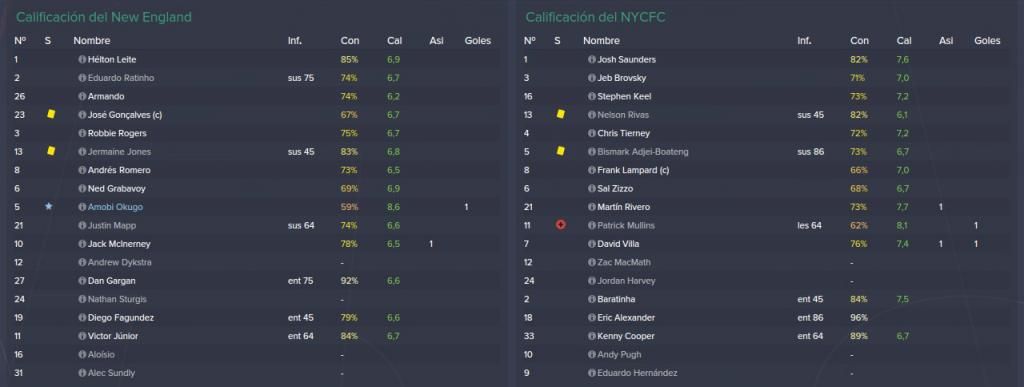Select Jack McInerney player name

point(119,244)
